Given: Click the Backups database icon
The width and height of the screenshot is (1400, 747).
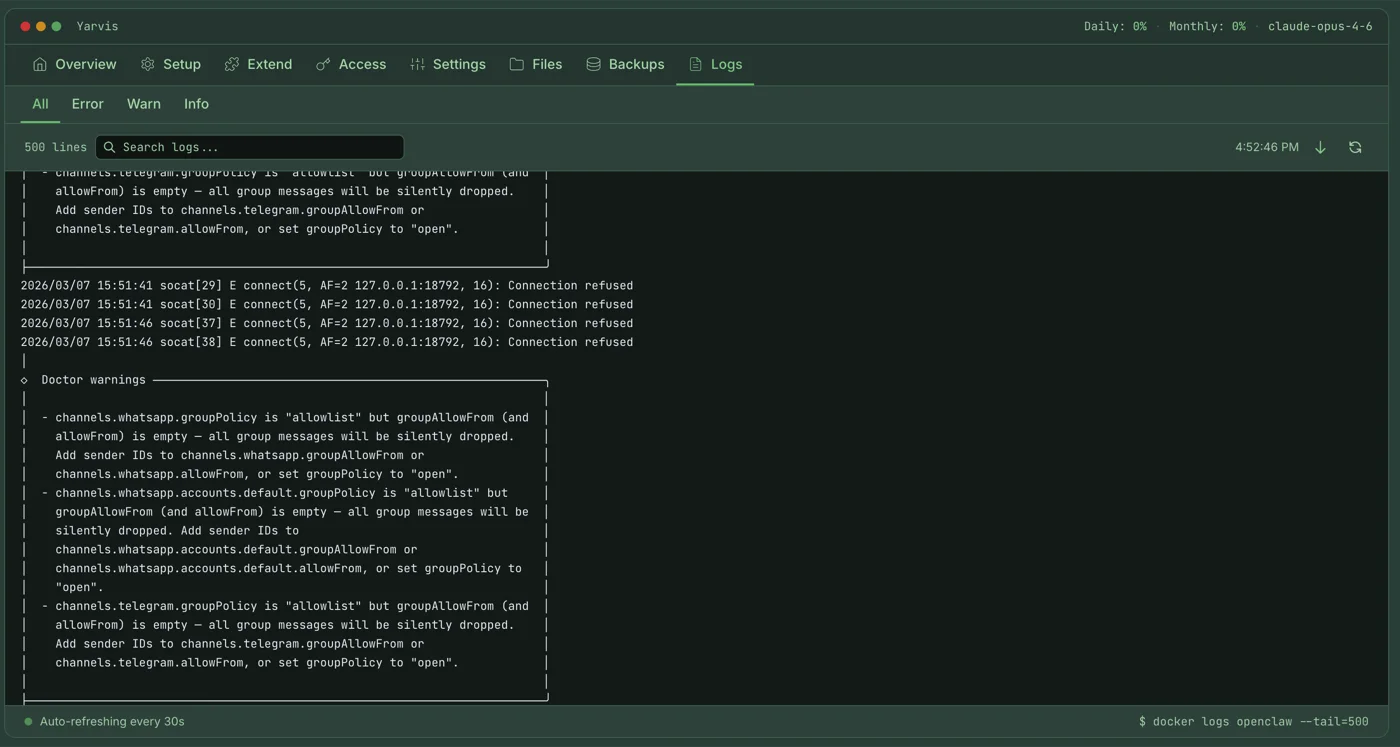Looking at the screenshot, I should [593, 64].
